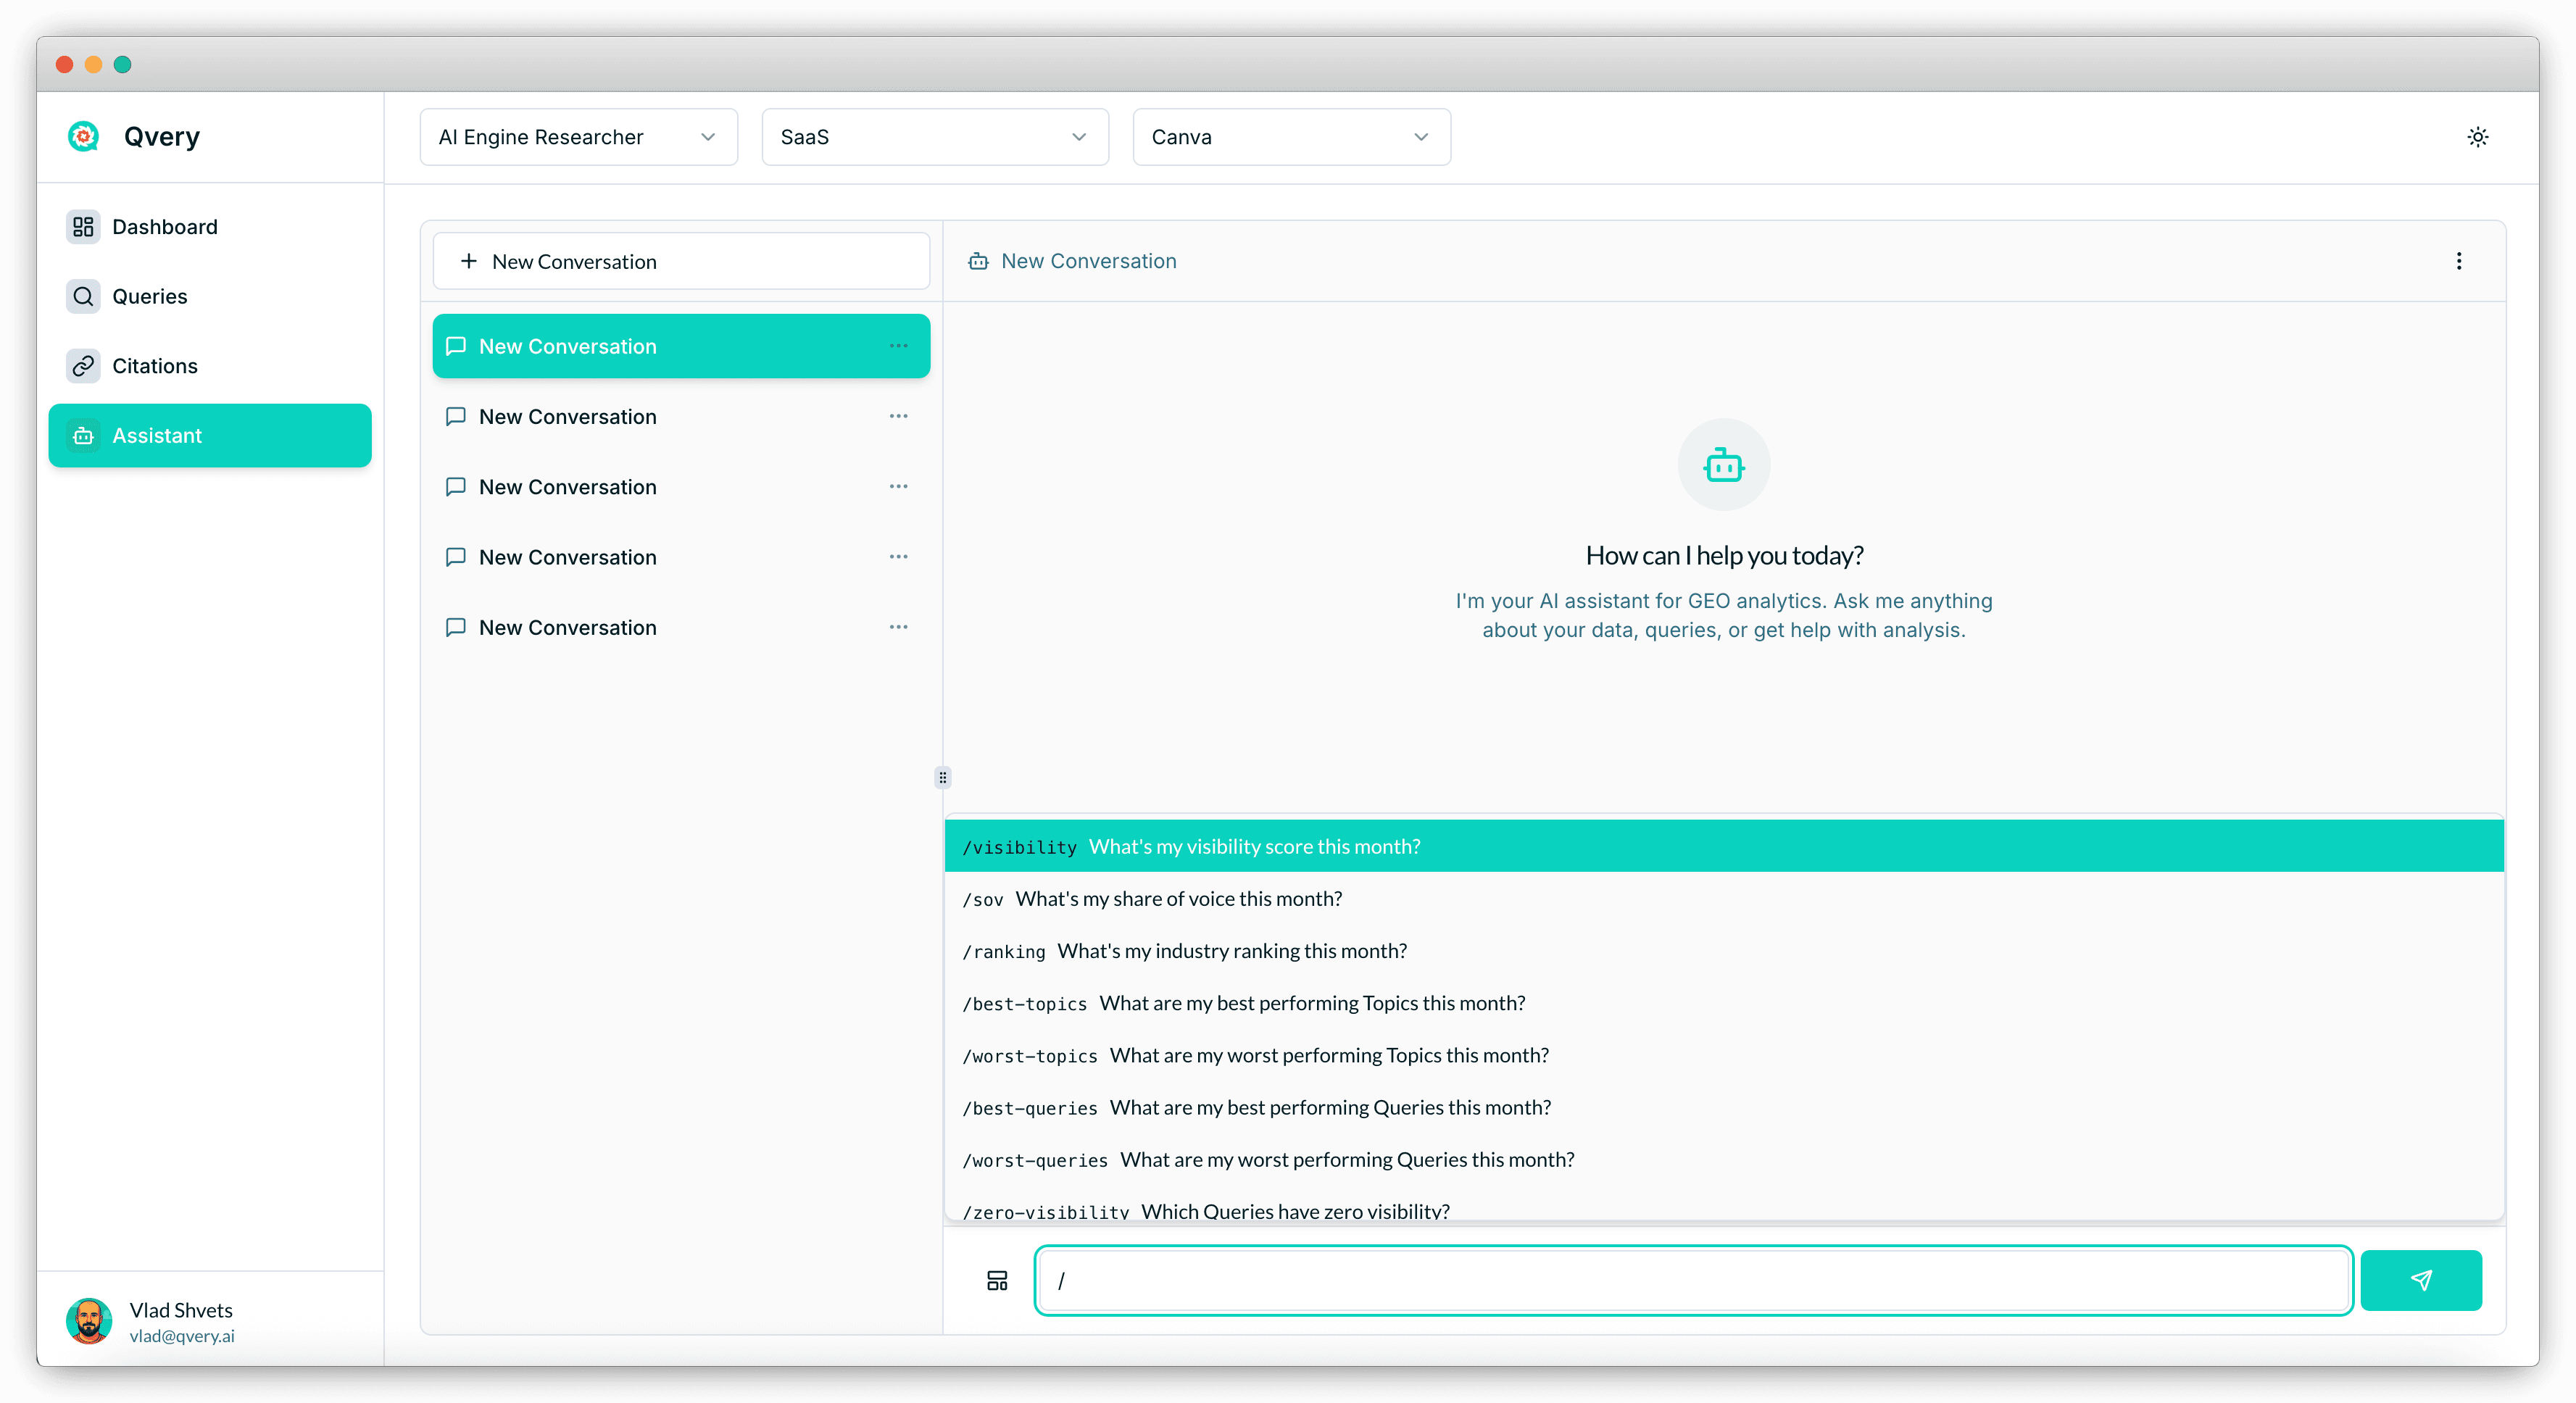Open the vertical three-dot conversation menu
This screenshot has width=2576, height=1403.
pos(2459,261)
